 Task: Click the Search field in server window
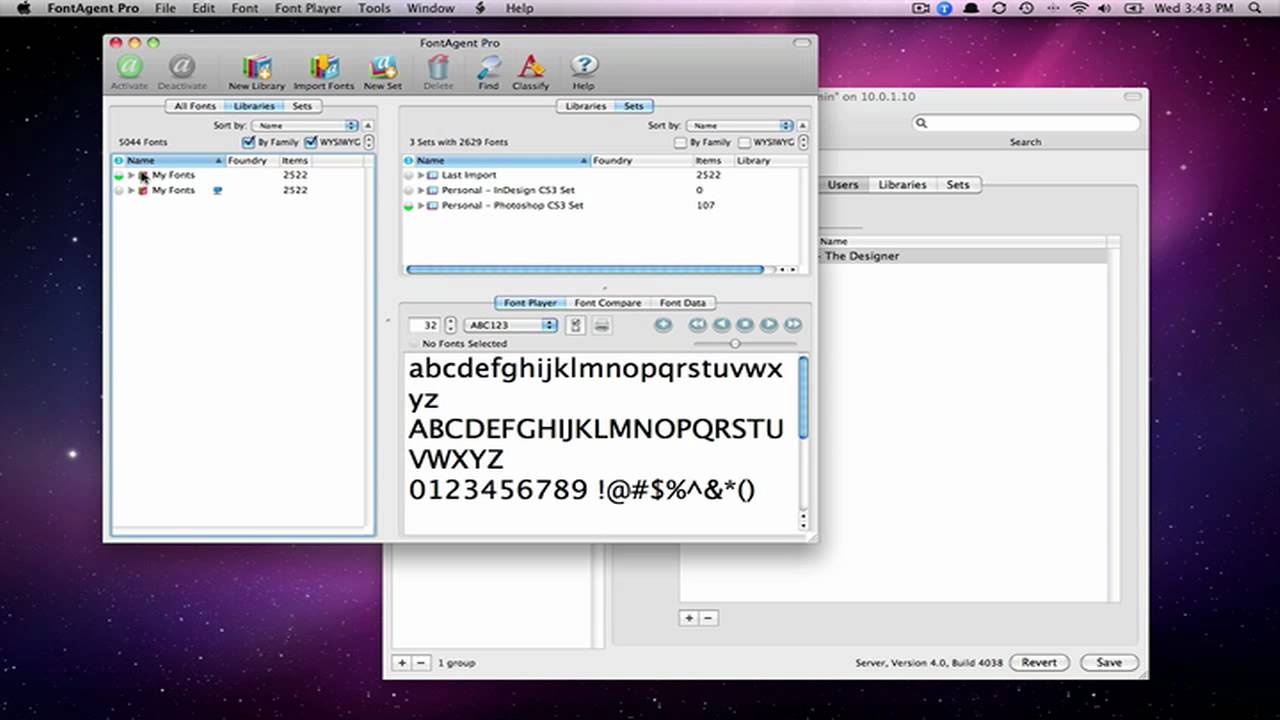(x=1026, y=123)
